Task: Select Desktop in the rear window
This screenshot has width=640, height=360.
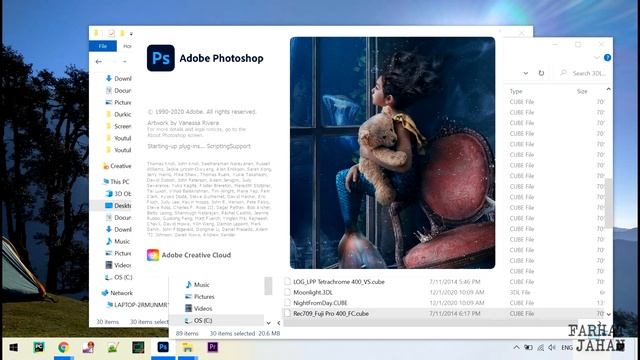Action: (118, 205)
